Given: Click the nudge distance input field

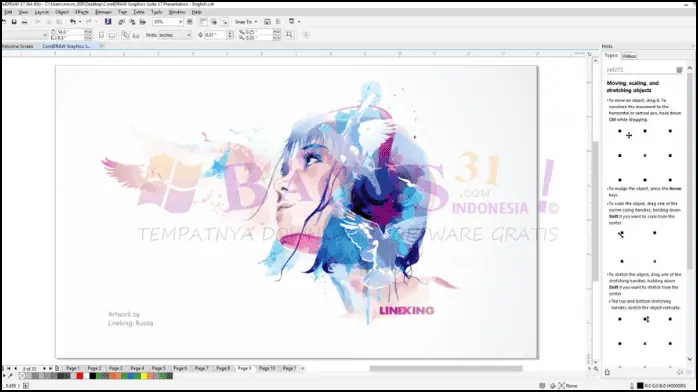Looking at the screenshot, I should (215, 35).
